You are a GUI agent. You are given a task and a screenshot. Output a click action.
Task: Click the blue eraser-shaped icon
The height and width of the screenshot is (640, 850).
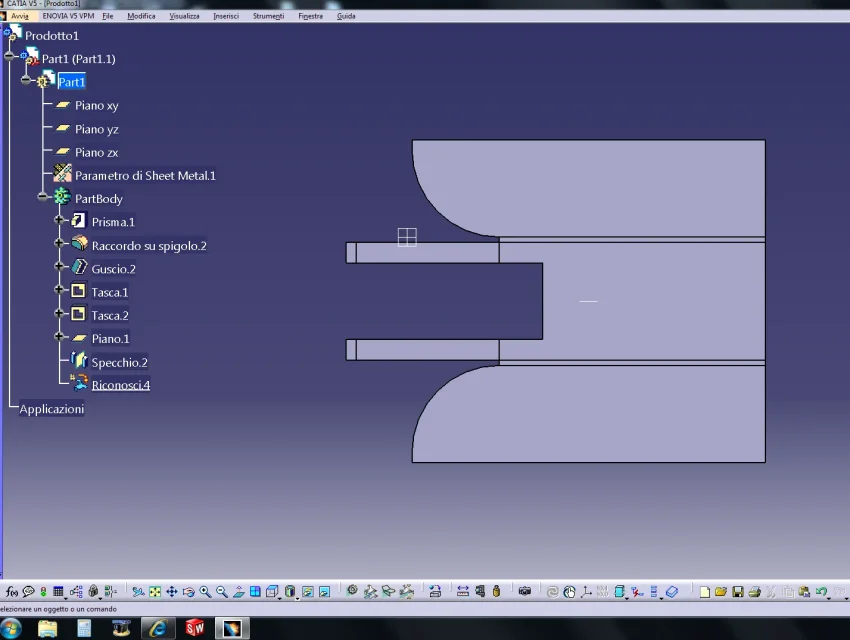672,592
